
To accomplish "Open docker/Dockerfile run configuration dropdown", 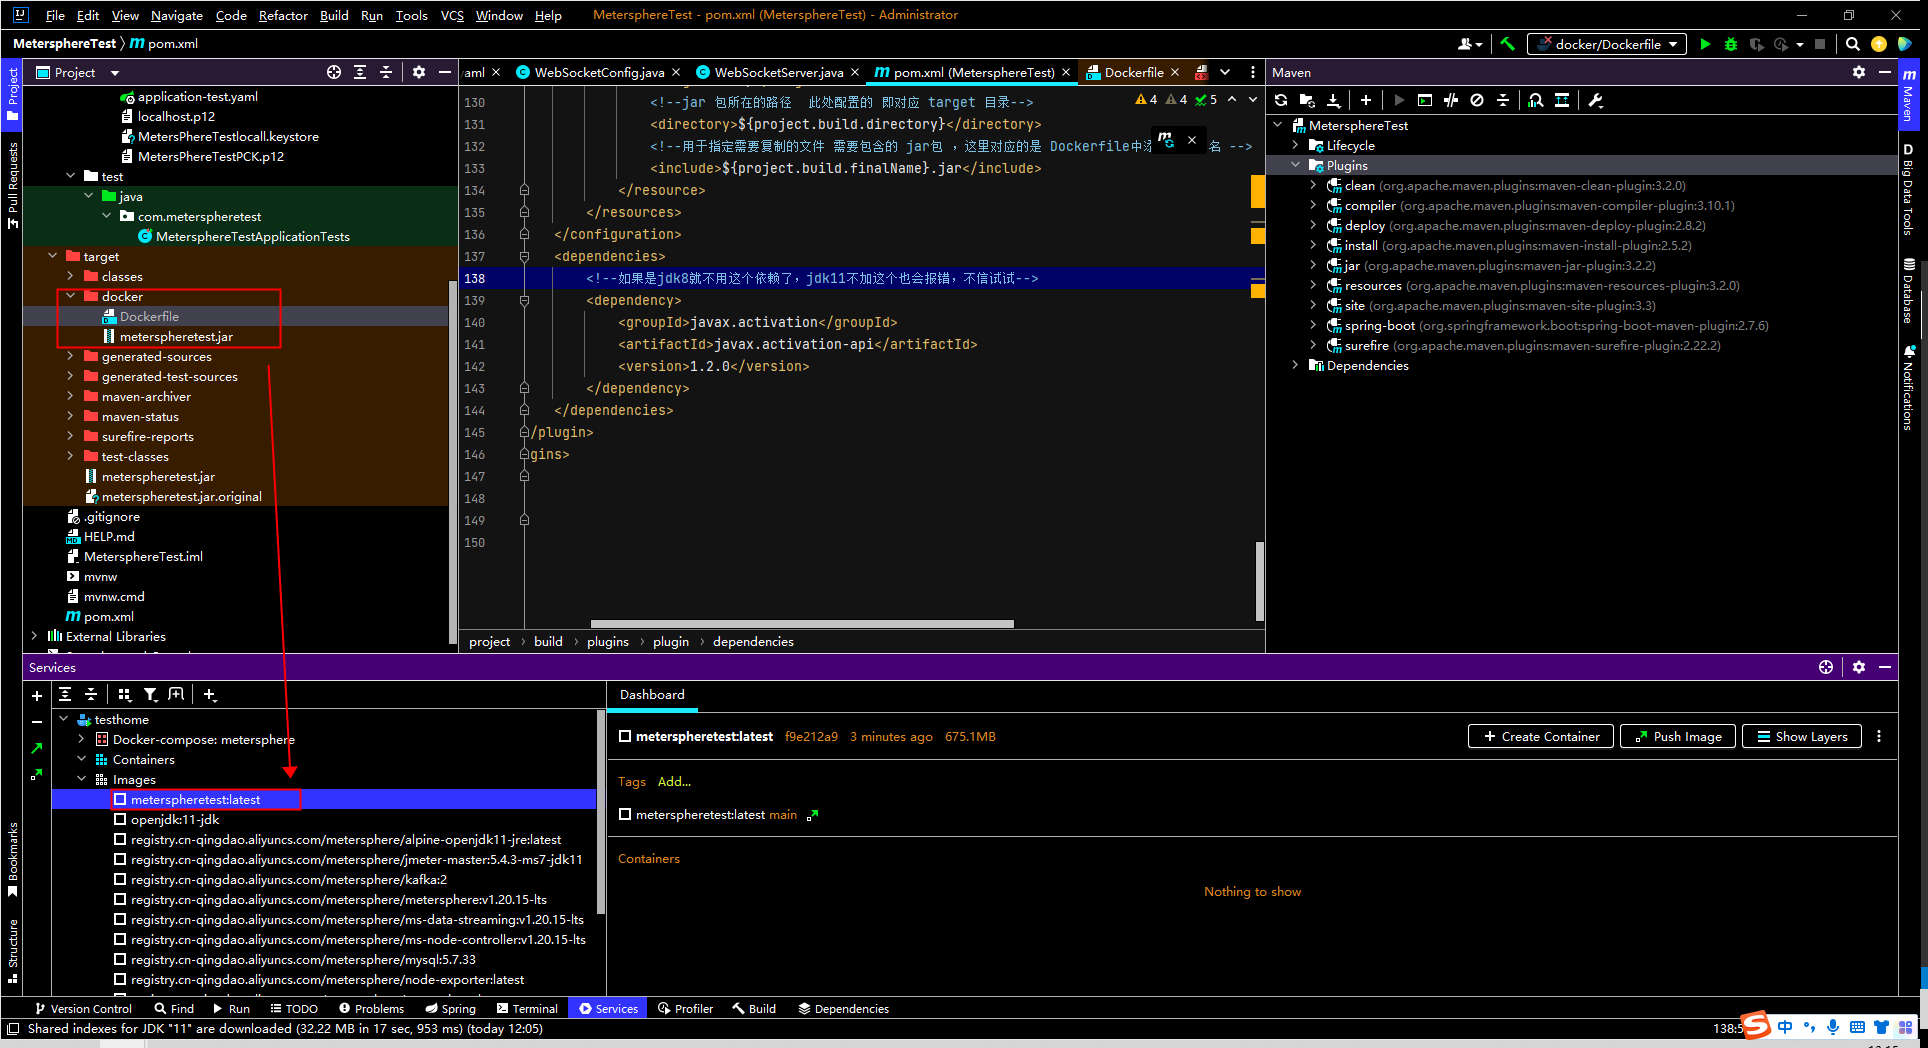I will point(1607,44).
